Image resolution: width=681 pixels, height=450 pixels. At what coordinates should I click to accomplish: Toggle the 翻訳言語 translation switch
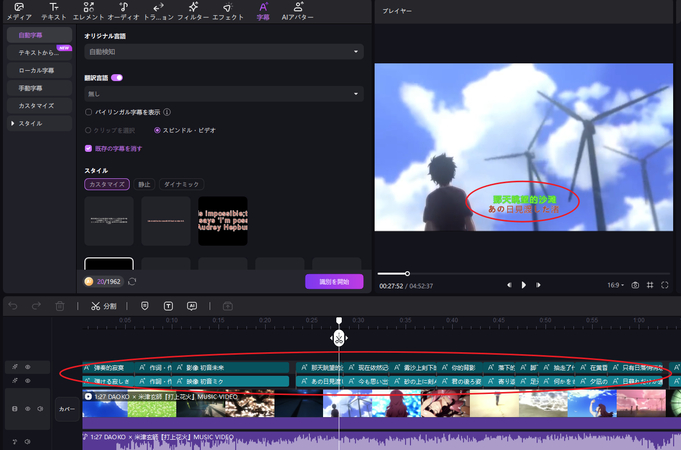[117, 77]
